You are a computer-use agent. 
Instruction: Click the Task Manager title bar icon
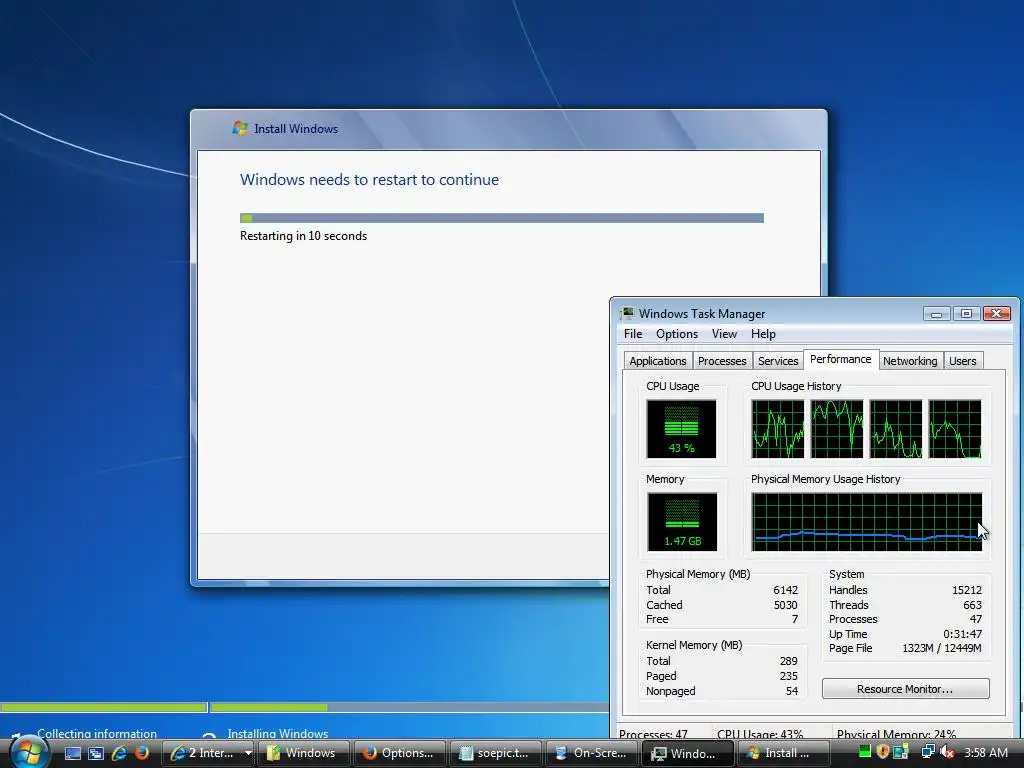[x=627, y=313]
